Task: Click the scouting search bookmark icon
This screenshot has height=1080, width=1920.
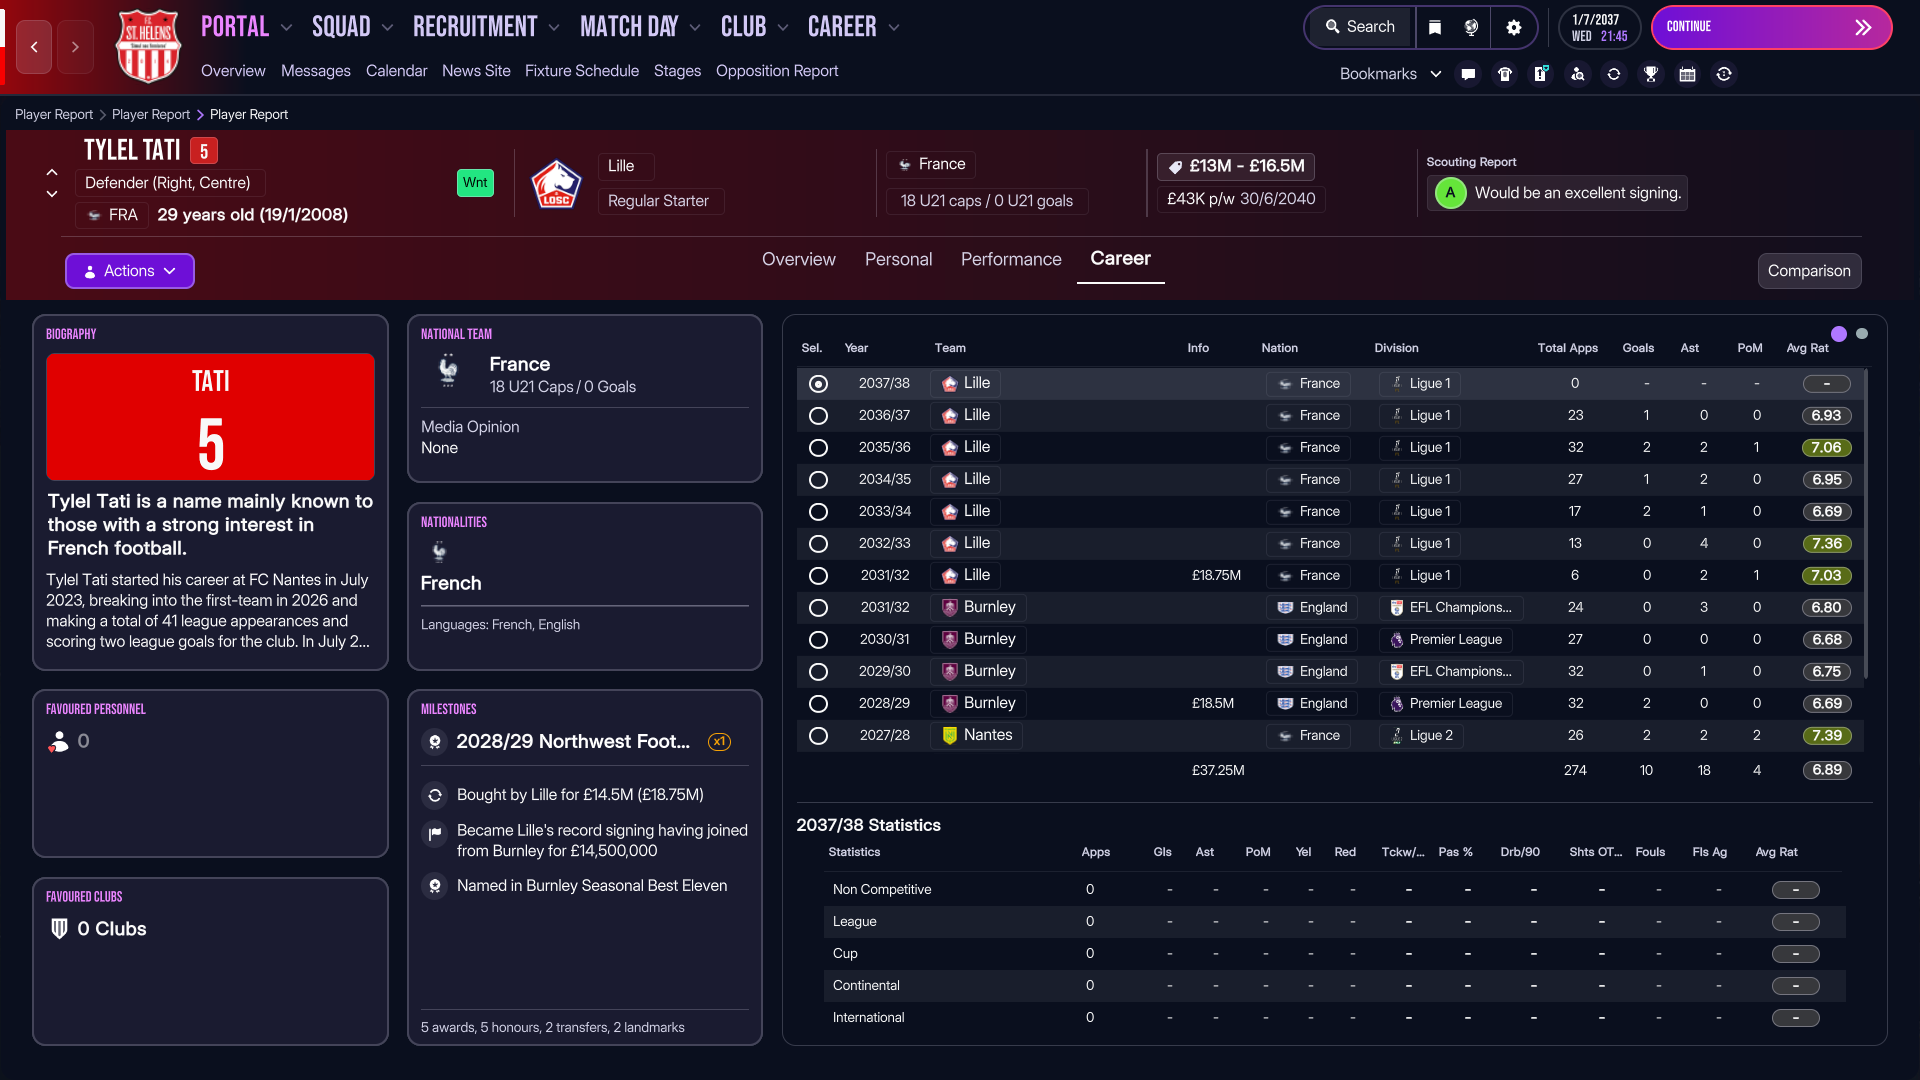Action: [x=1577, y=74]
